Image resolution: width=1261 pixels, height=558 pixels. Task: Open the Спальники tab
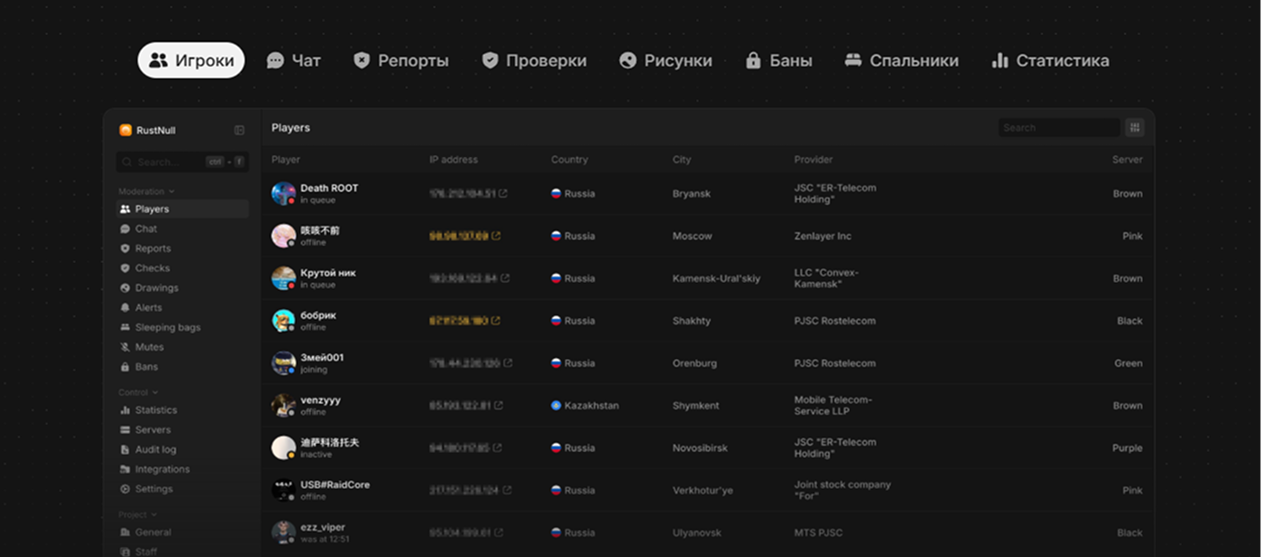tap(901, 60)
